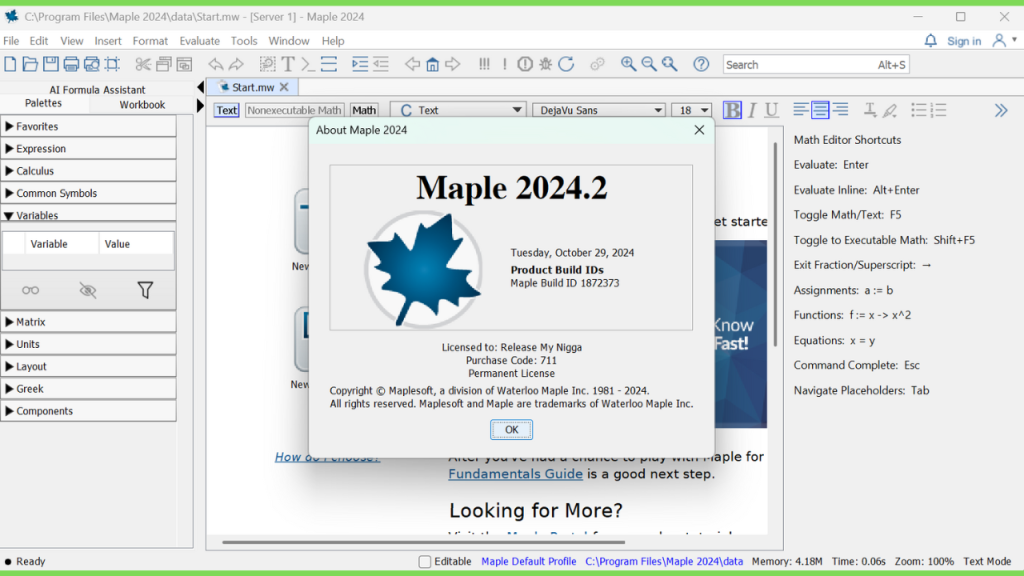Select the Start.mw document tab

point(253,87)
